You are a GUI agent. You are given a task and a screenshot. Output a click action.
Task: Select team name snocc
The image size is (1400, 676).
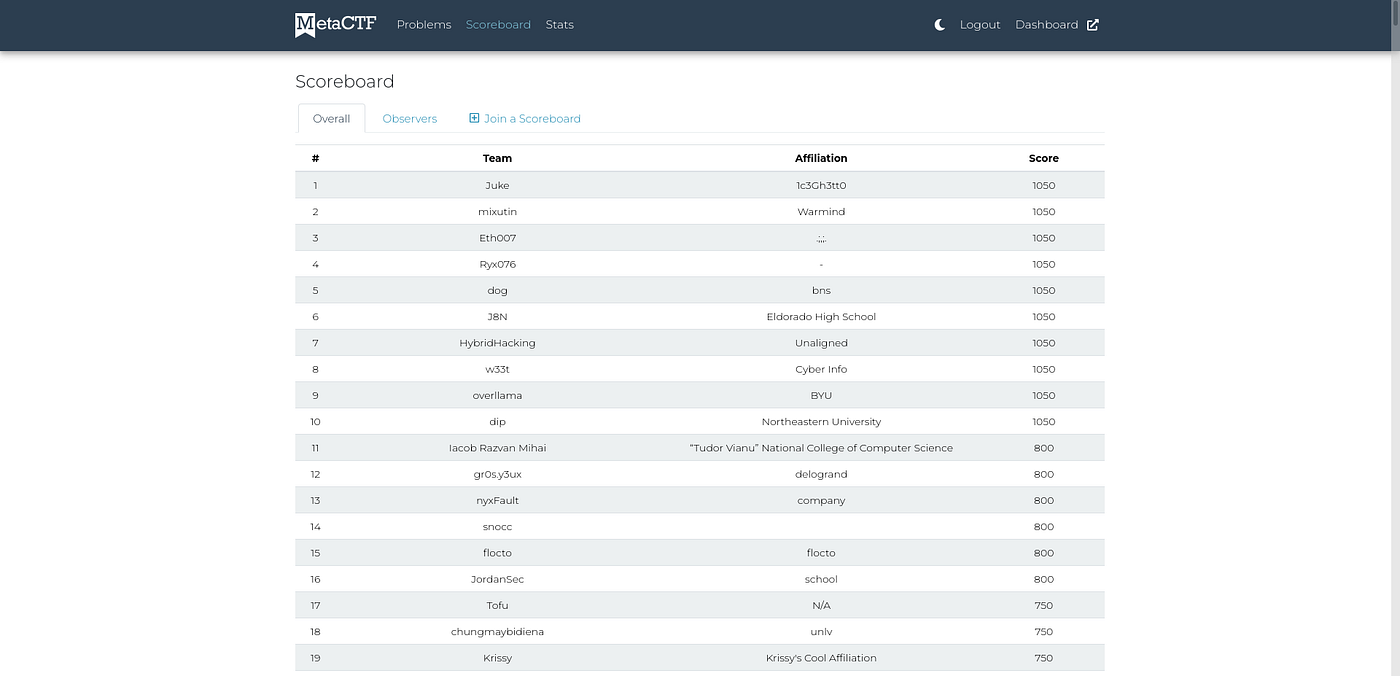coord(497,527)
